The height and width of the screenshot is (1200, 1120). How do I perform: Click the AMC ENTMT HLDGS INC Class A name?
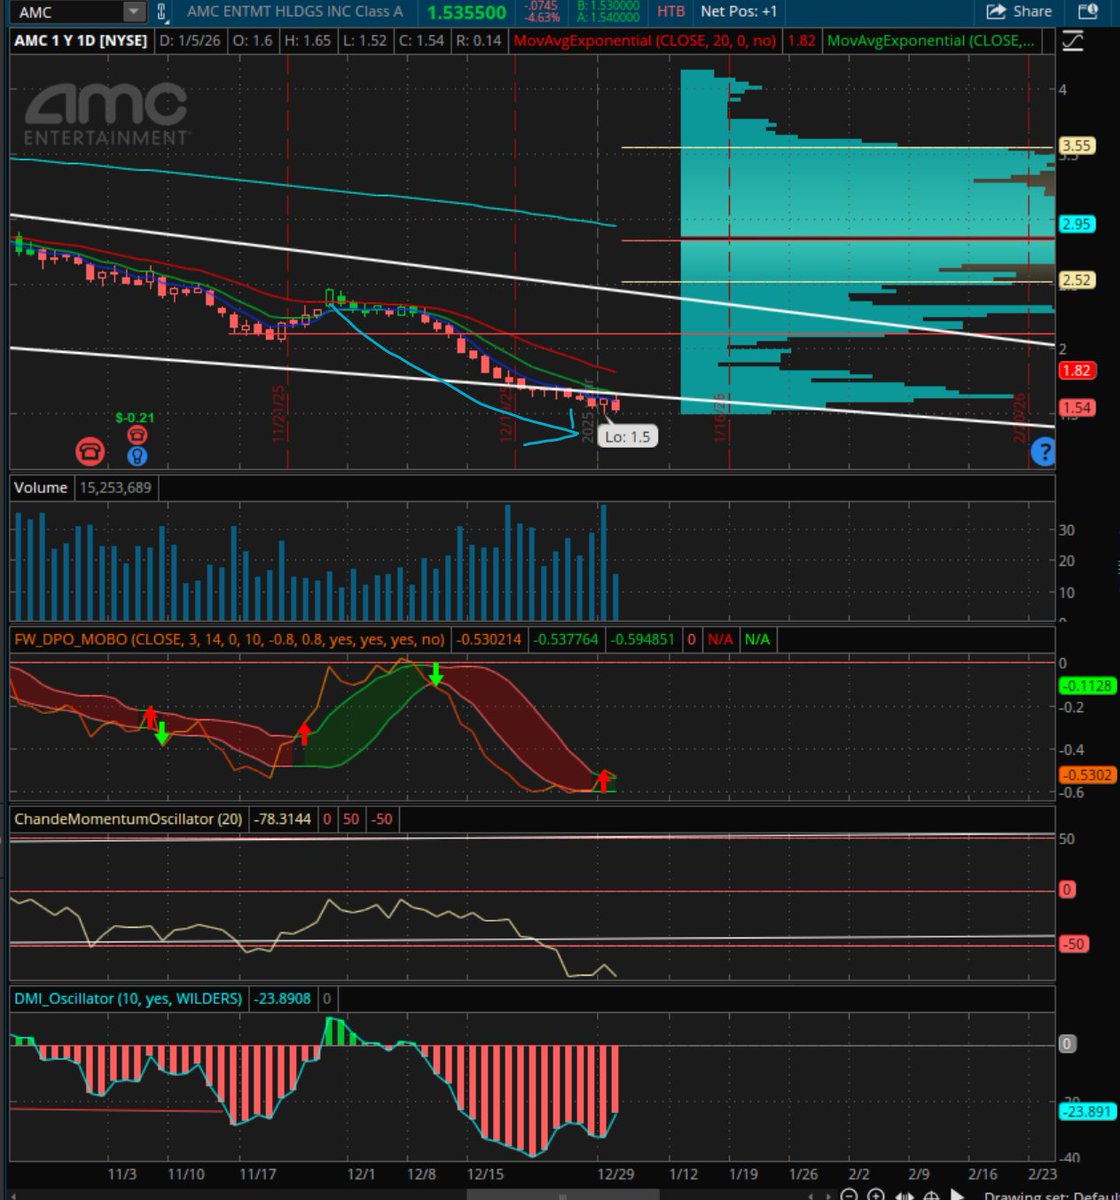[294, 11]
